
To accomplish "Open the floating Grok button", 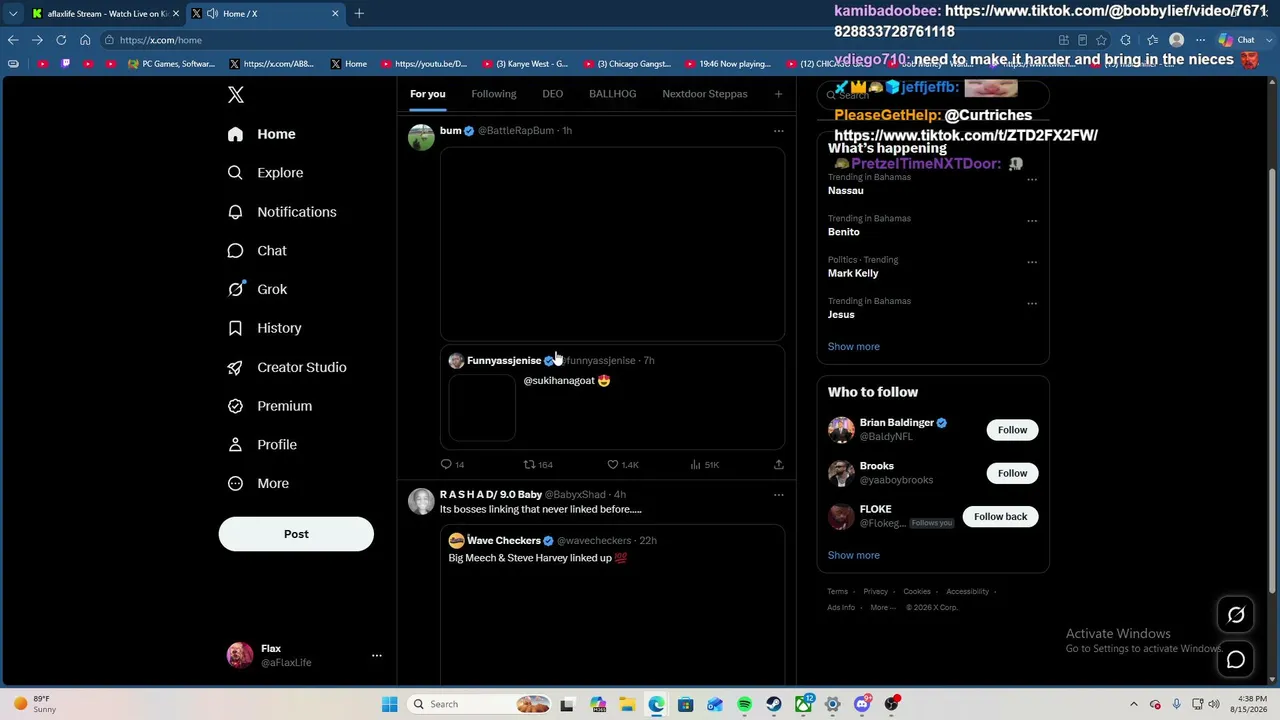I will click(x=1236, y=615).
